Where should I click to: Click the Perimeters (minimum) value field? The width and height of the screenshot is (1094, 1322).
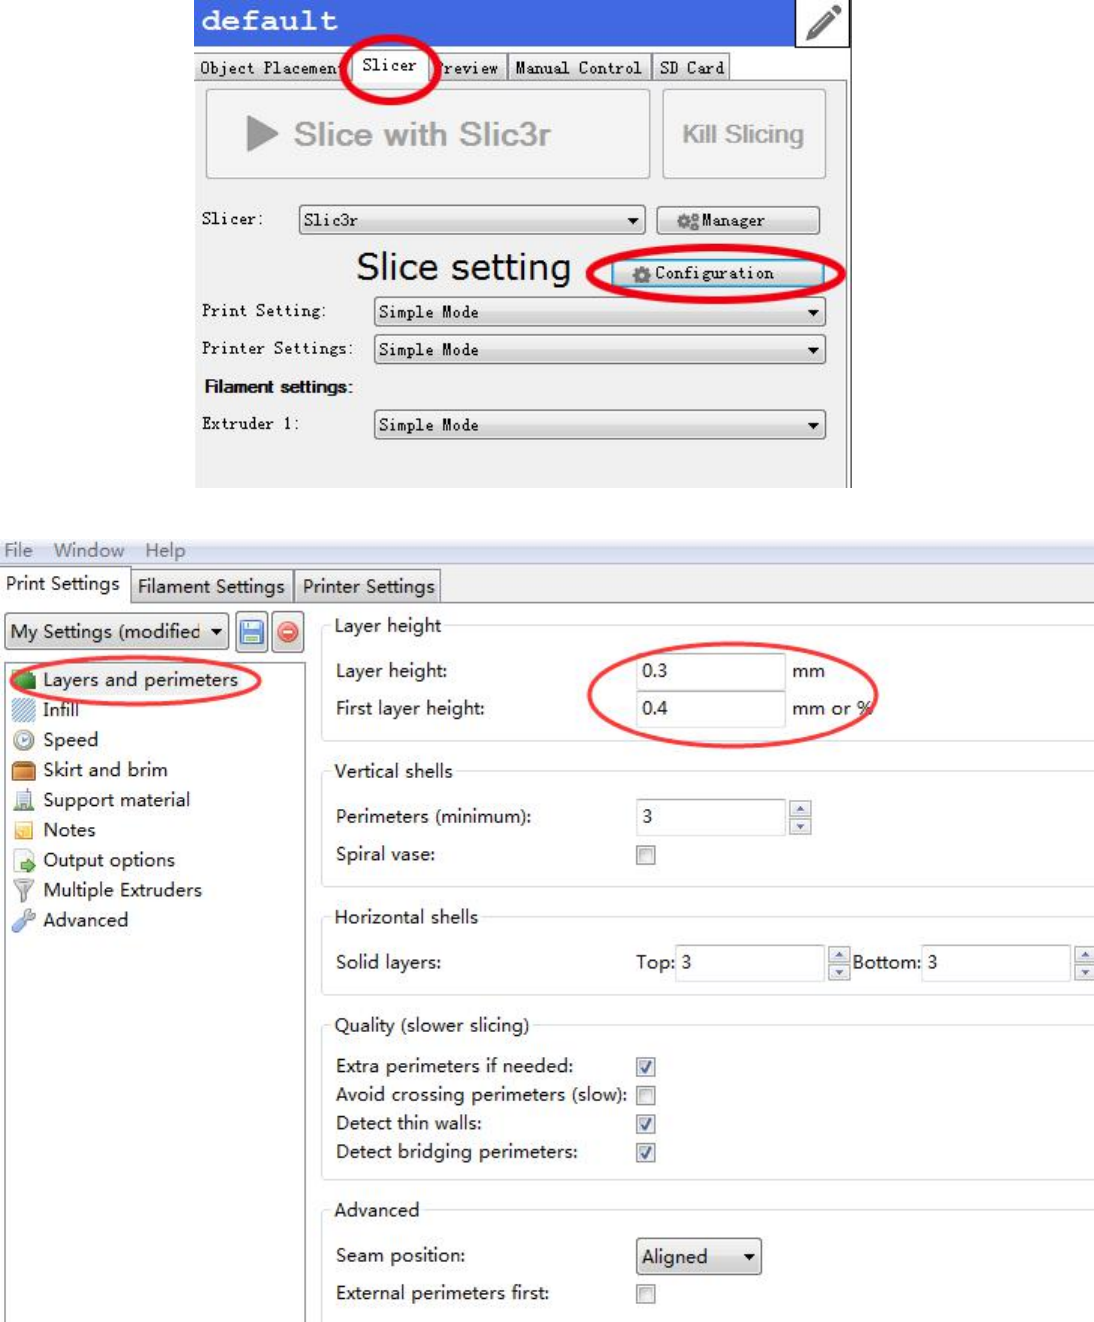click(x=711, y=817)
